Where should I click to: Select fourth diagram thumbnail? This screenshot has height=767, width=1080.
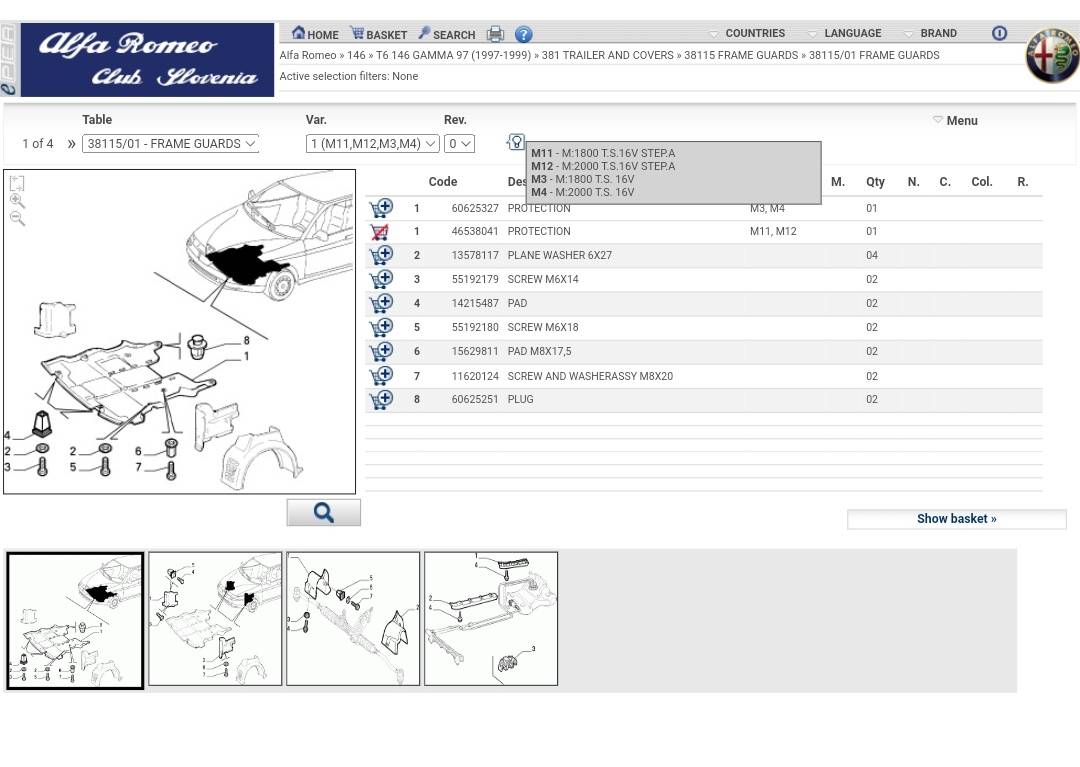click(491, 618)
